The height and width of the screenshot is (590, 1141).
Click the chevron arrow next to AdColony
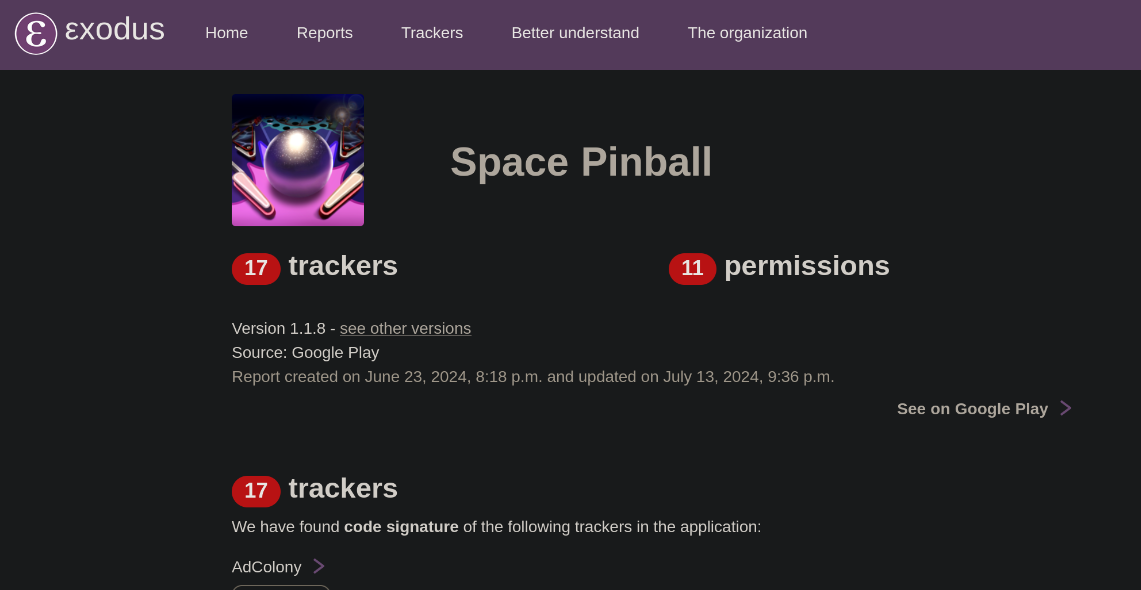pos(319,566)
